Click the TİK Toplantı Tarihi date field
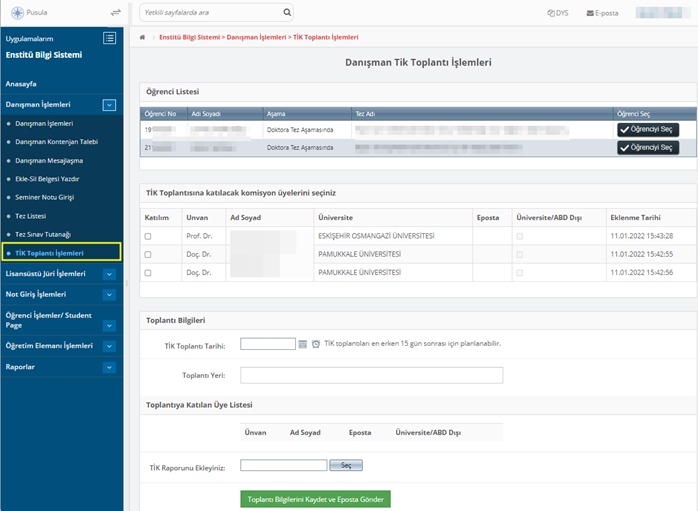Screen dimensions: 698x511 point(268,344)
